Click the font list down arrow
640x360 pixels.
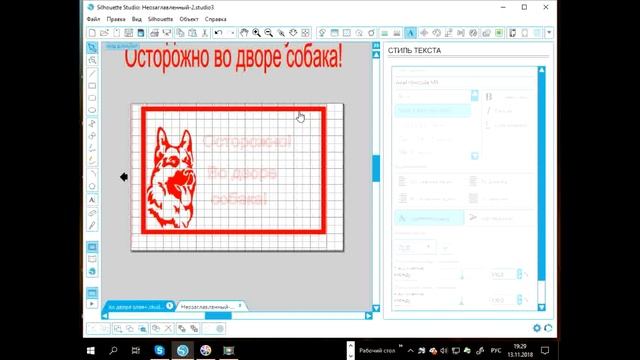tap(475, 156)
